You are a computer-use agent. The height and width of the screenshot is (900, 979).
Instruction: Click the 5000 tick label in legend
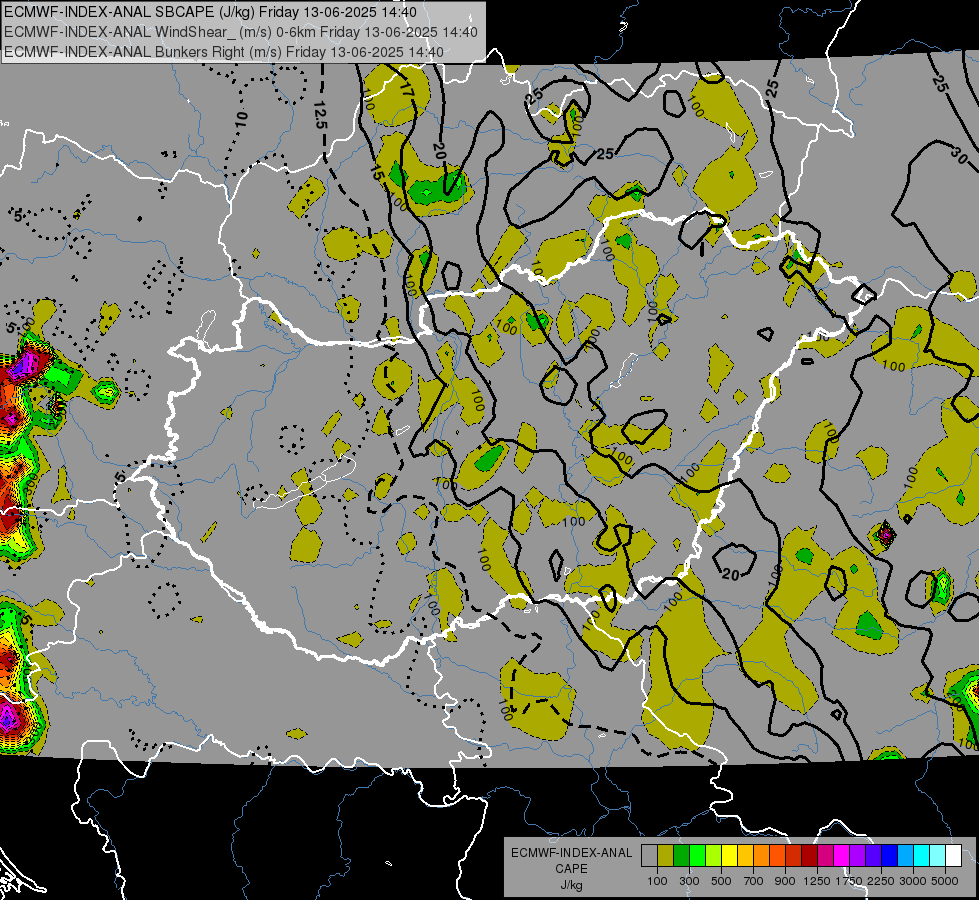pos(945,881)
